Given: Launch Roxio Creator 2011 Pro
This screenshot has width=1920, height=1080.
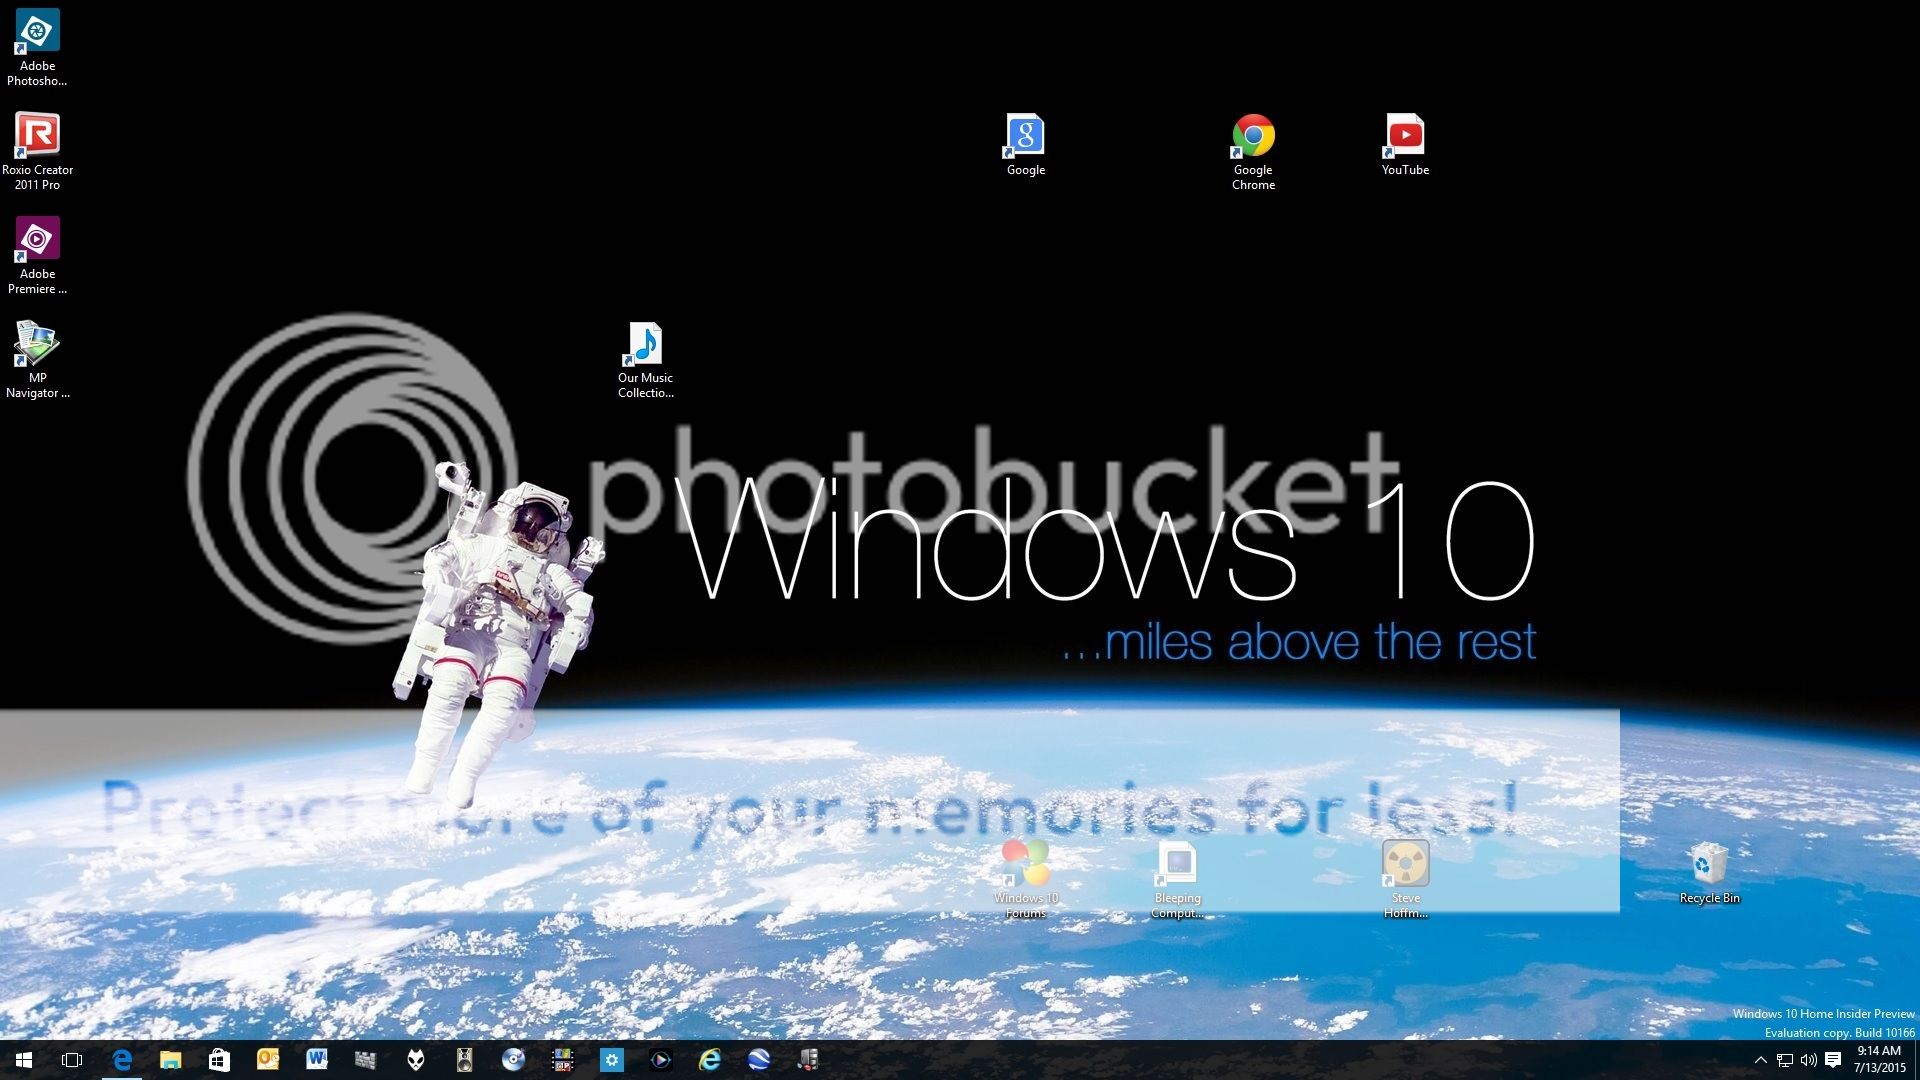Looking at the screenshot, I should (x=37, y=135).
